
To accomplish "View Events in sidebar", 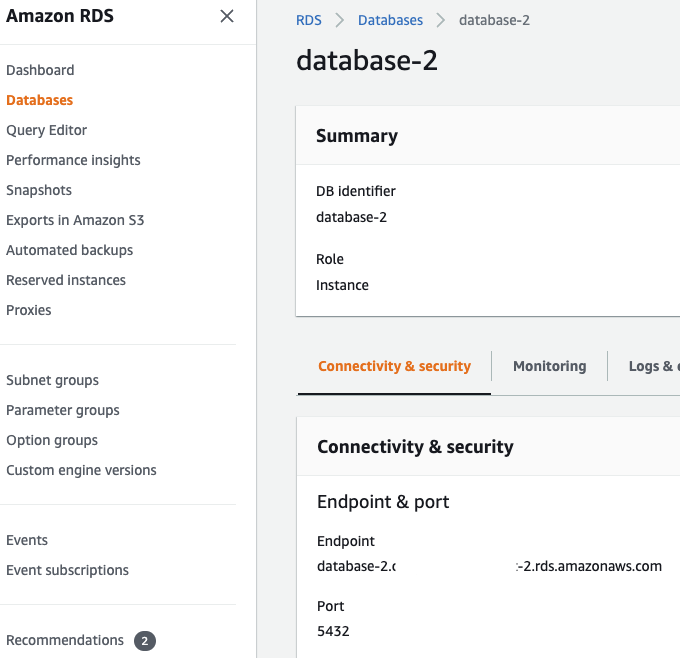I will click(x=27, y=540).
